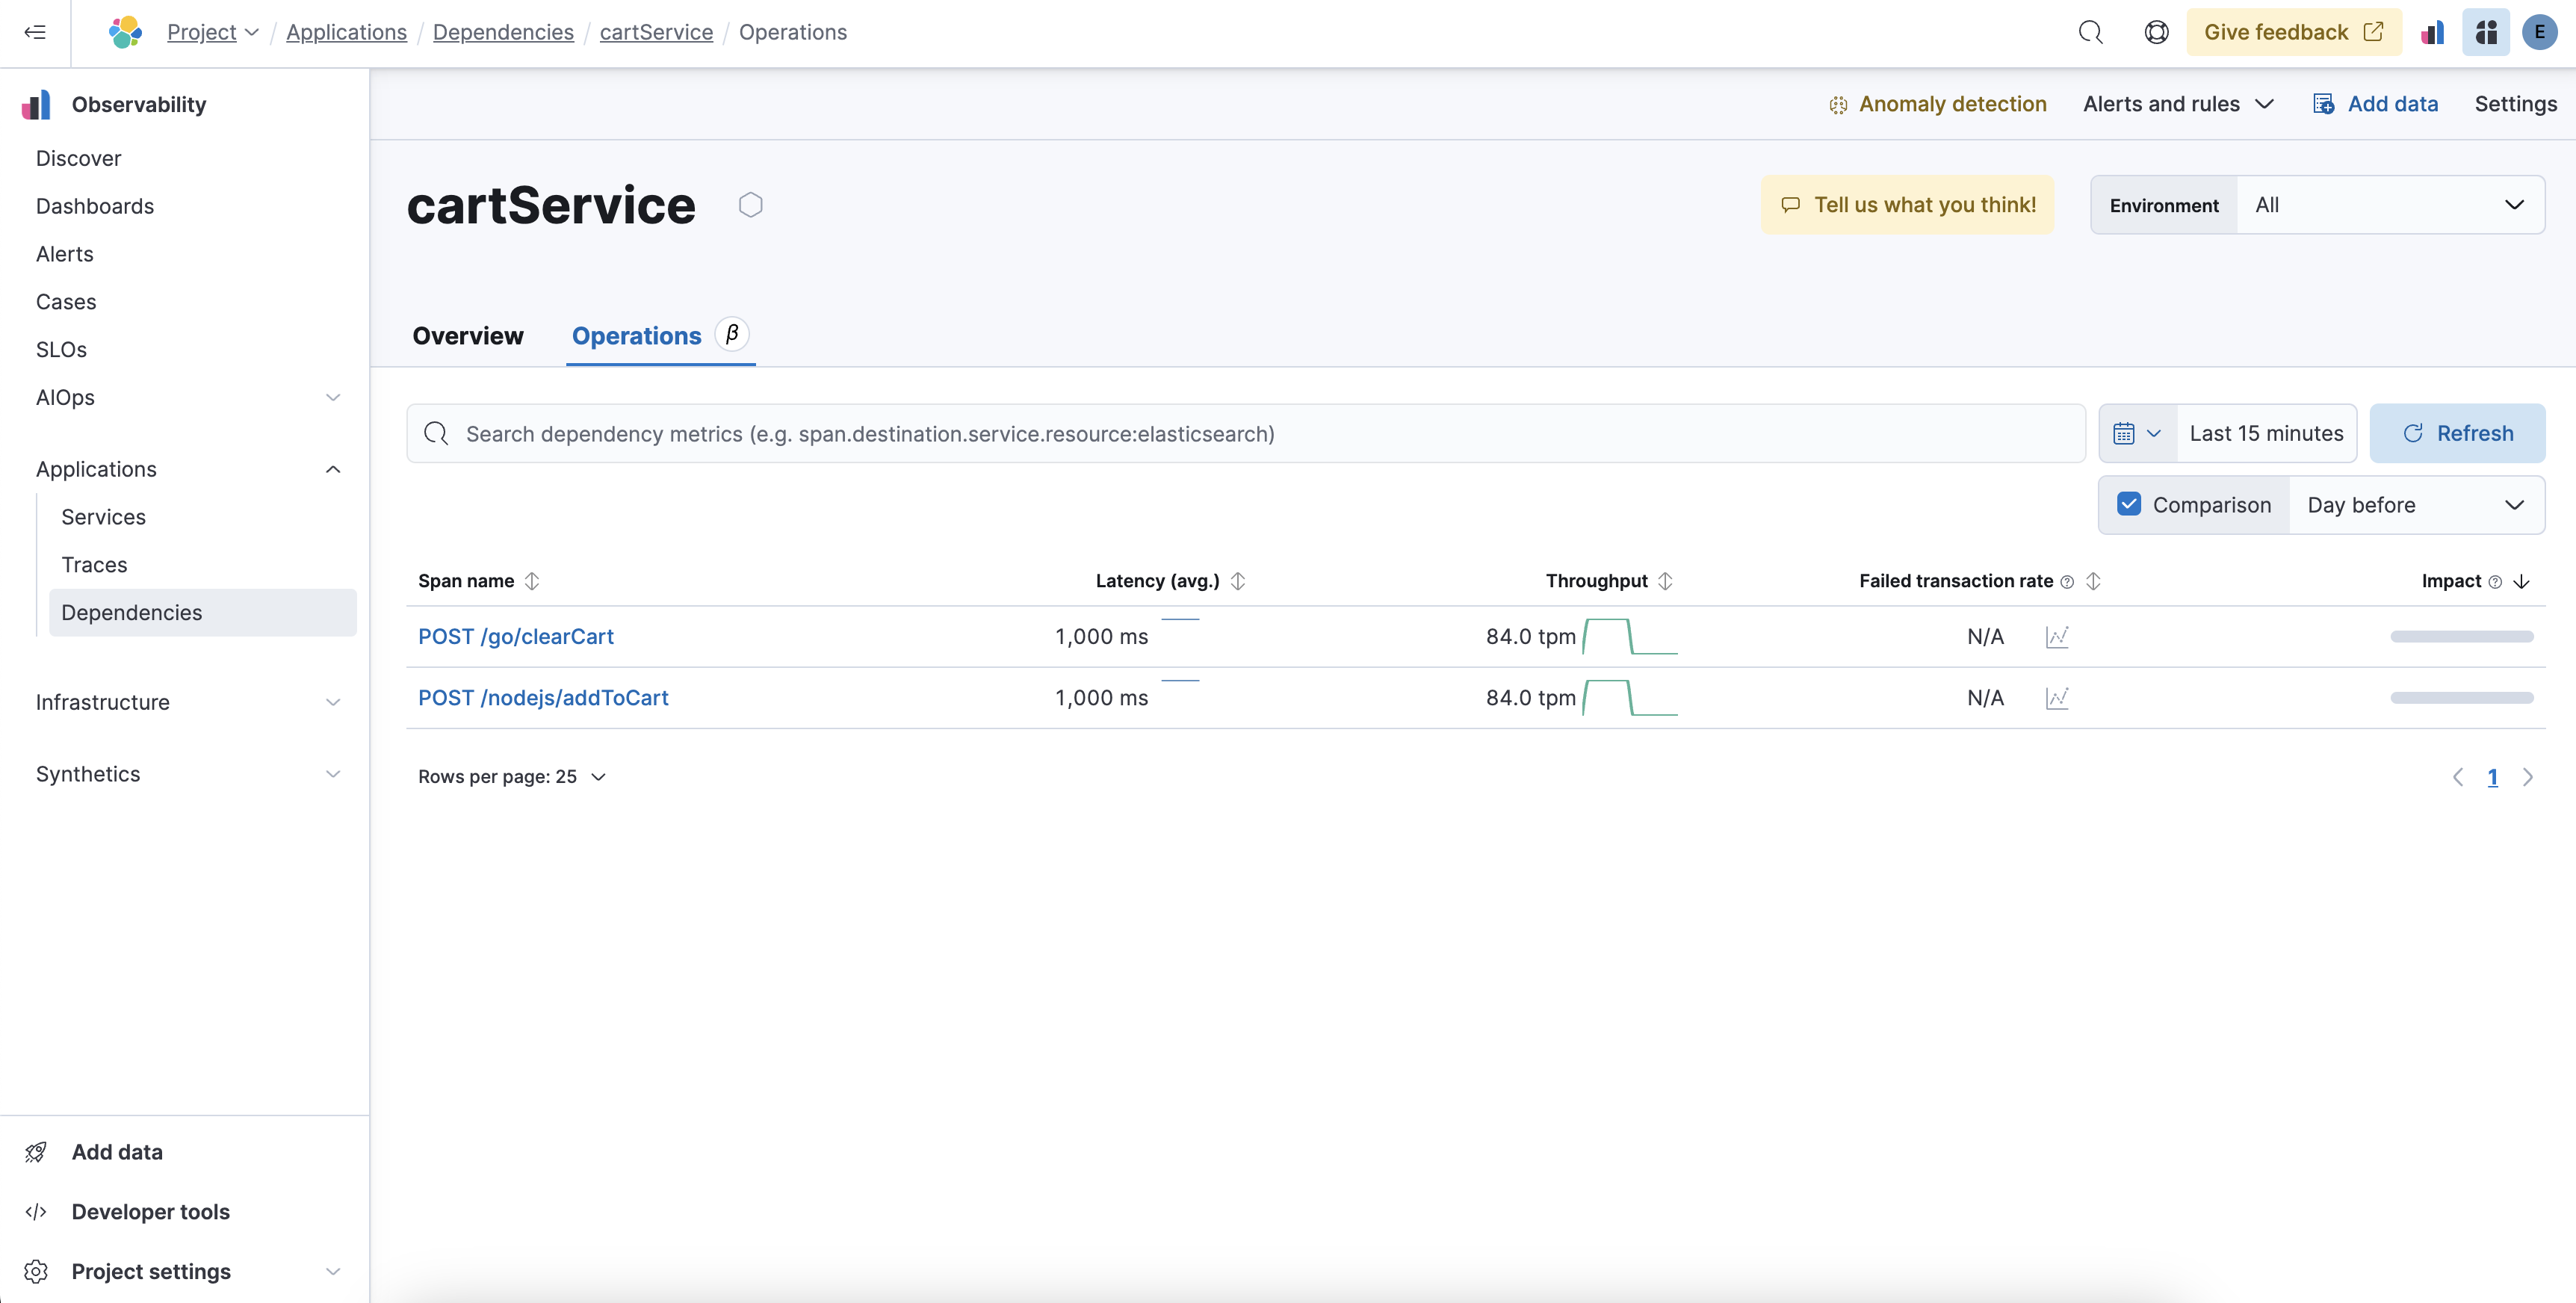Go to the previous page arrow
Screen dimensions: 2576x1303
coord(2457,777)
